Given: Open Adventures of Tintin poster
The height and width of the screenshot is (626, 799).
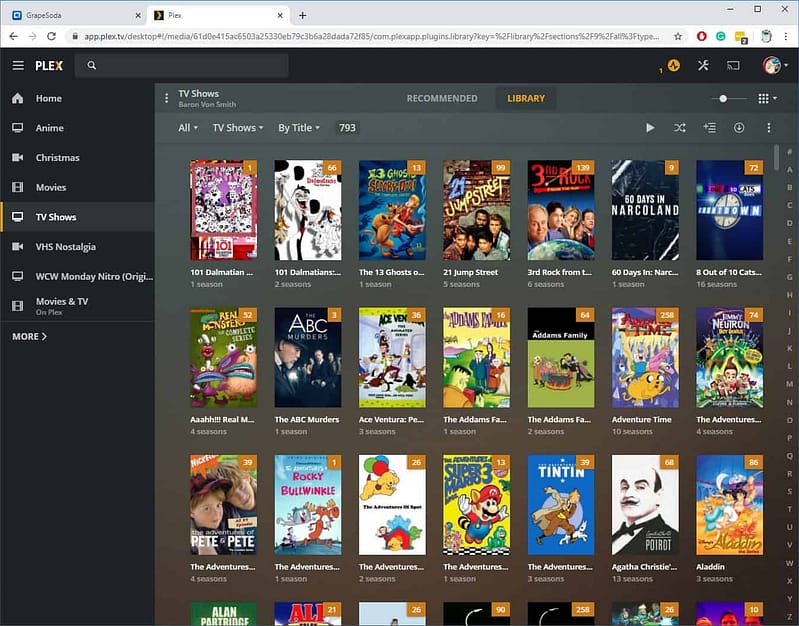Looking at the screenshot, I should point(561,505).
